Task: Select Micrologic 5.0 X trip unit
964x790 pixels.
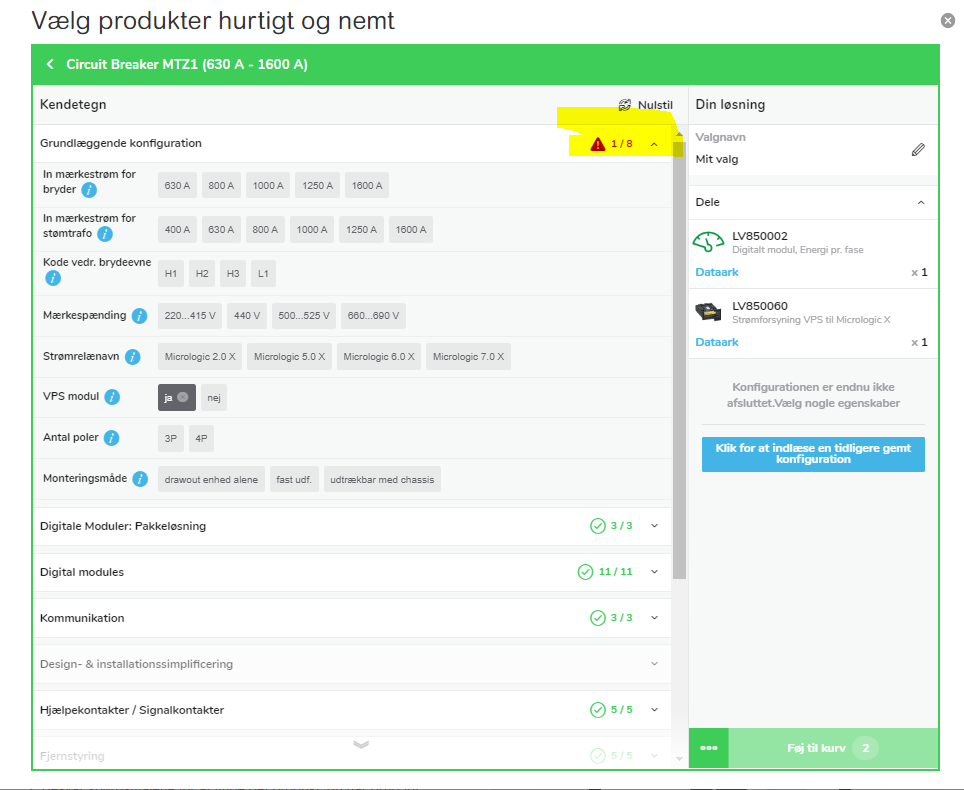Action: [290, 357]
